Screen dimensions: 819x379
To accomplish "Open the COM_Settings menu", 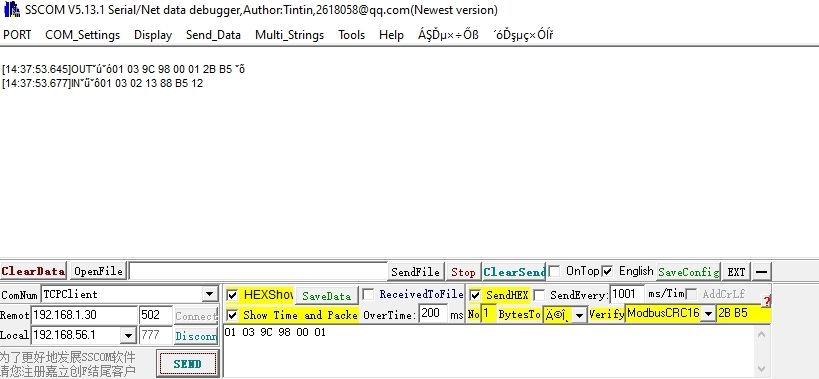I will click(83, 35).
